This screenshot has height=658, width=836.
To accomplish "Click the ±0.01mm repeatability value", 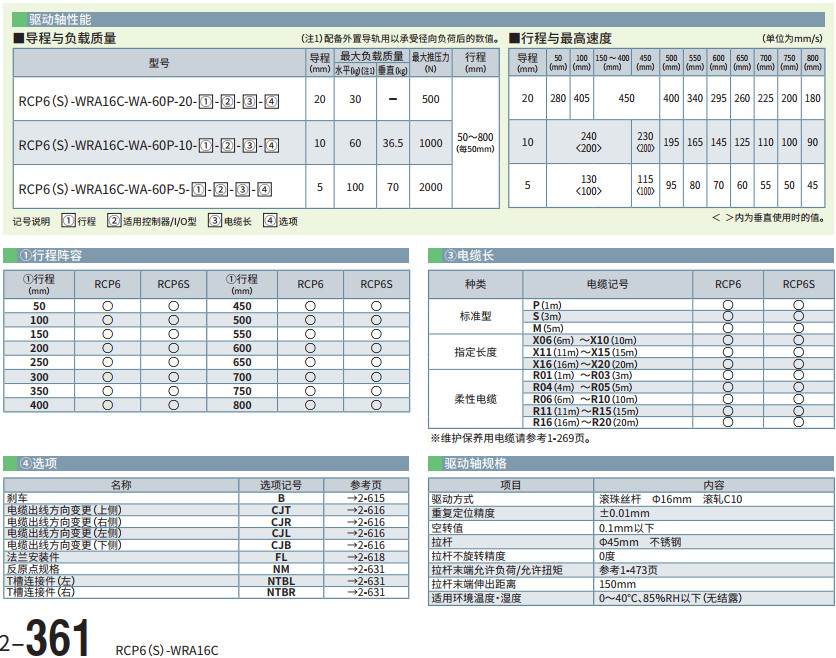I will coord(624,513).
